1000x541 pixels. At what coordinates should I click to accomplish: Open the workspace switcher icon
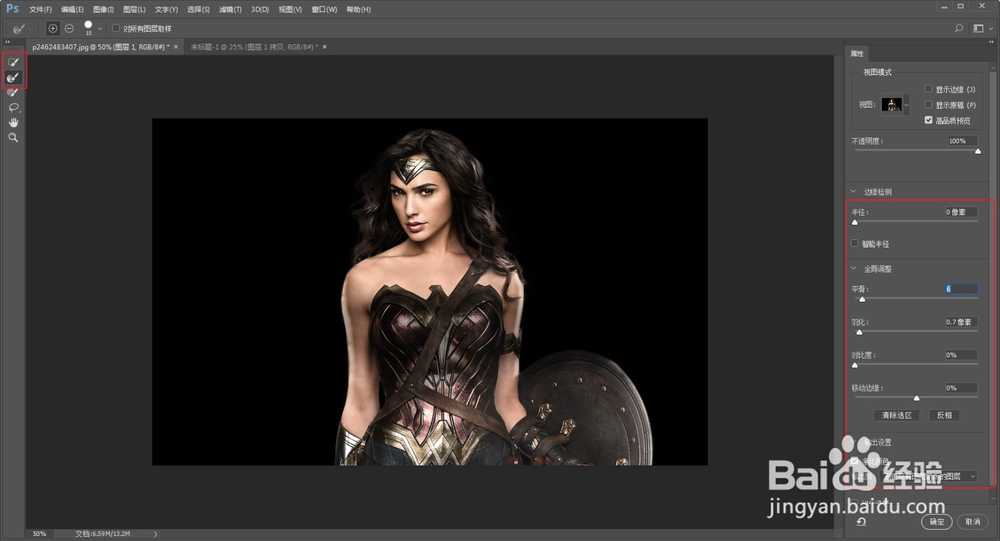978,28
